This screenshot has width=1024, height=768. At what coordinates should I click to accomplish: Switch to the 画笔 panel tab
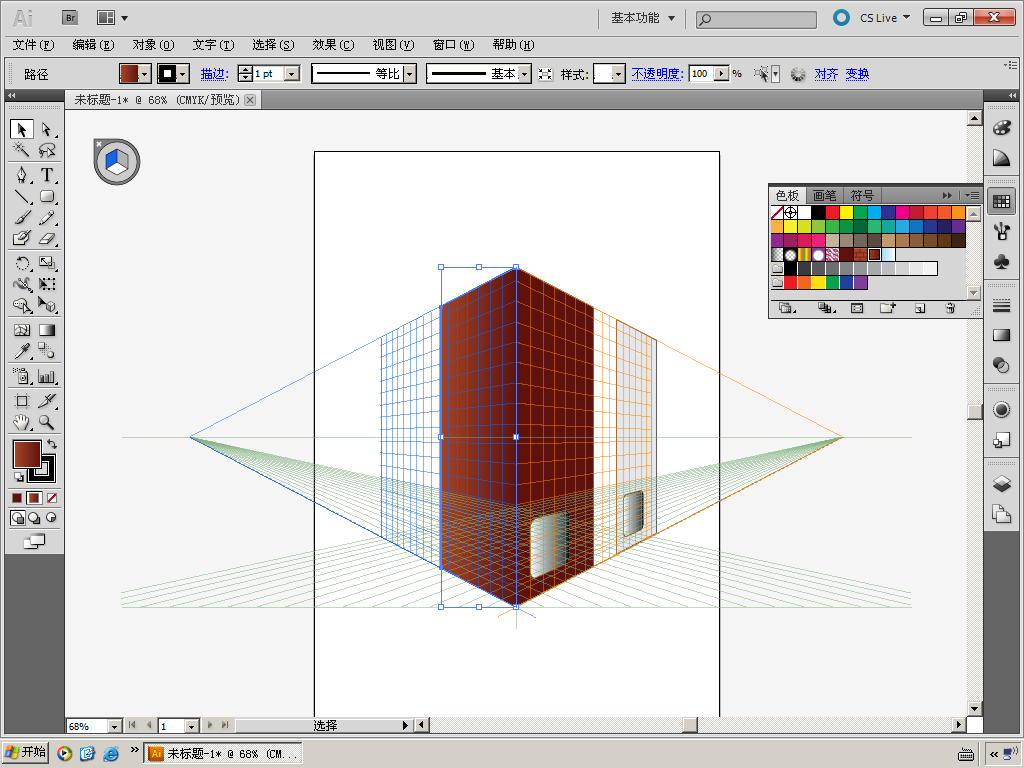pyautogui.click(x=824, y=196)
